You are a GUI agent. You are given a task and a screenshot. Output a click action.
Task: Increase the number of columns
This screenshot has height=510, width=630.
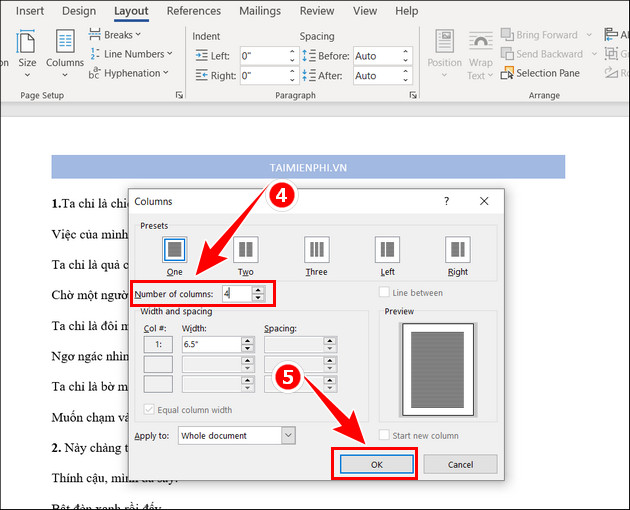pyautogui.click(x=258, y=290)
